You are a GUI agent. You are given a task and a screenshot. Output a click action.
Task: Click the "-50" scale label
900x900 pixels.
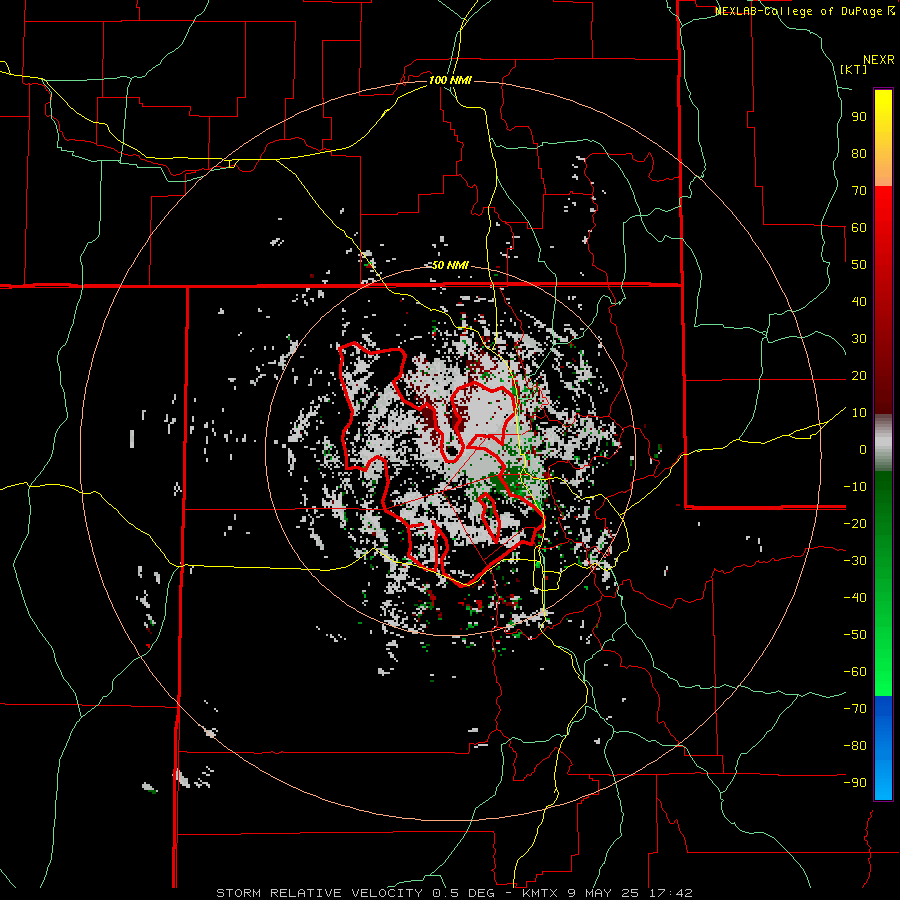tap(855, 635)
